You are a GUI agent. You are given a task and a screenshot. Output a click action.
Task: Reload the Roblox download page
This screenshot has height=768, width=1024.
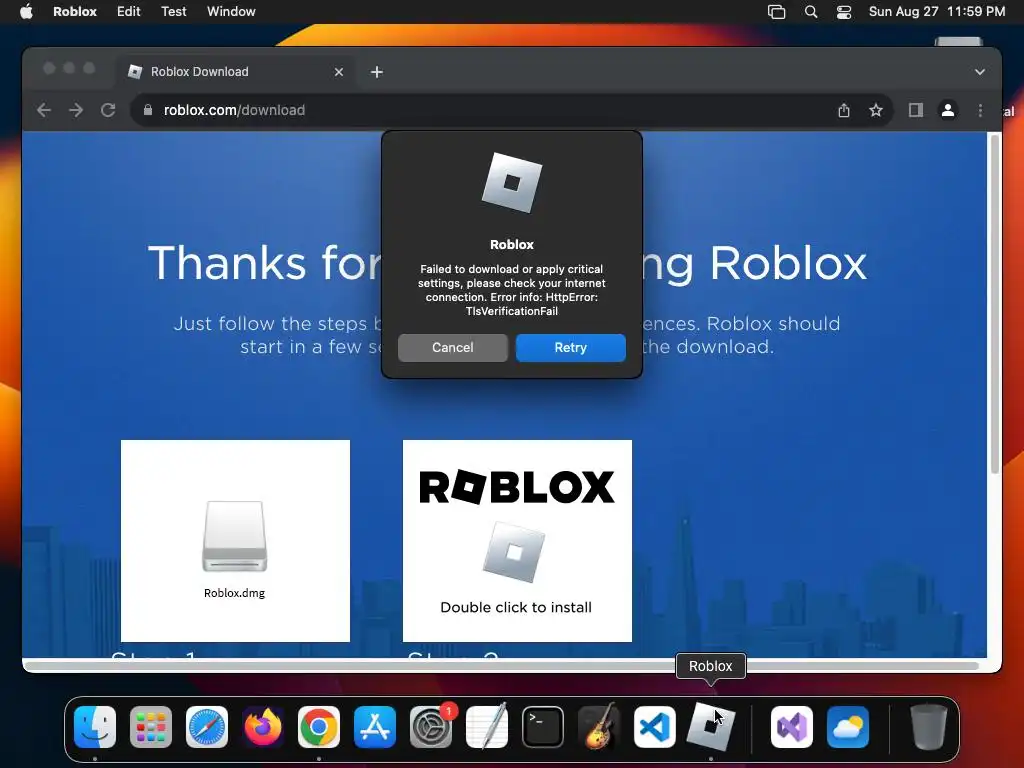coord(108,110)
